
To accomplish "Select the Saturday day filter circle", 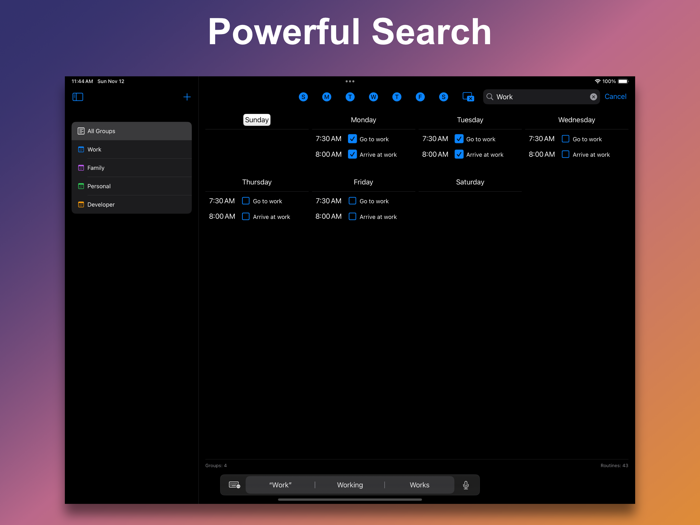I will point(443,97).
